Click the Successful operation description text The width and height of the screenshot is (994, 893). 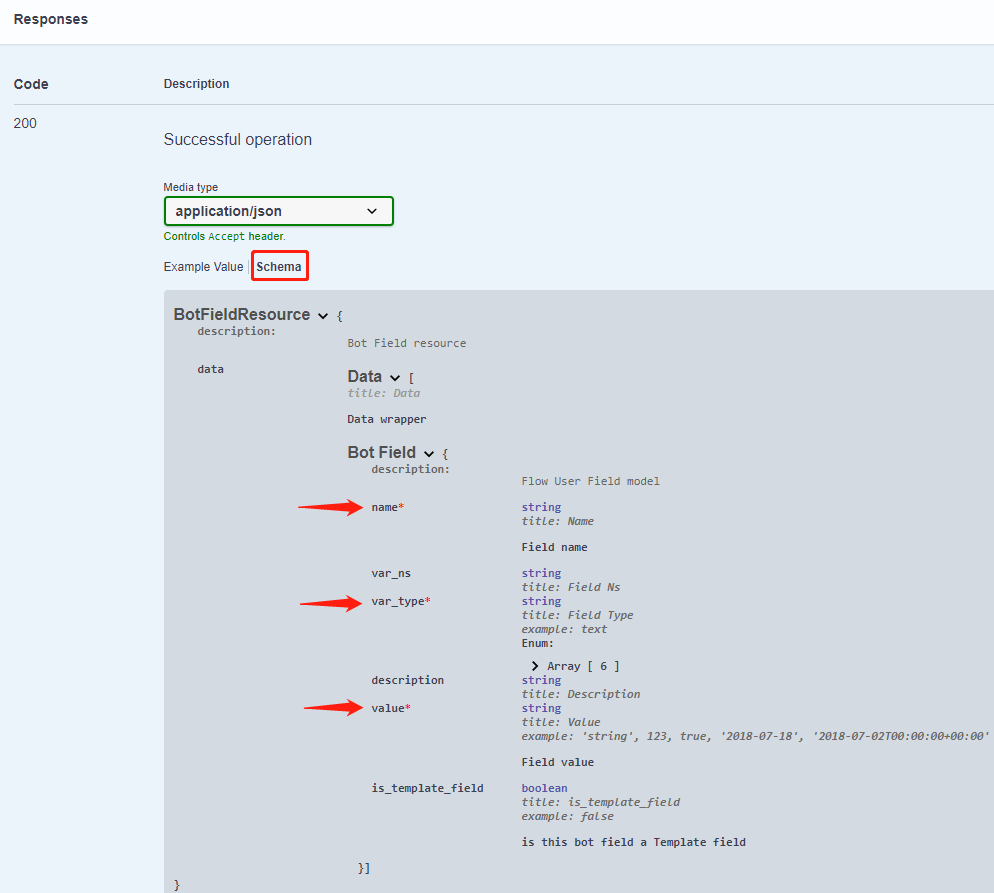point(238,140)
